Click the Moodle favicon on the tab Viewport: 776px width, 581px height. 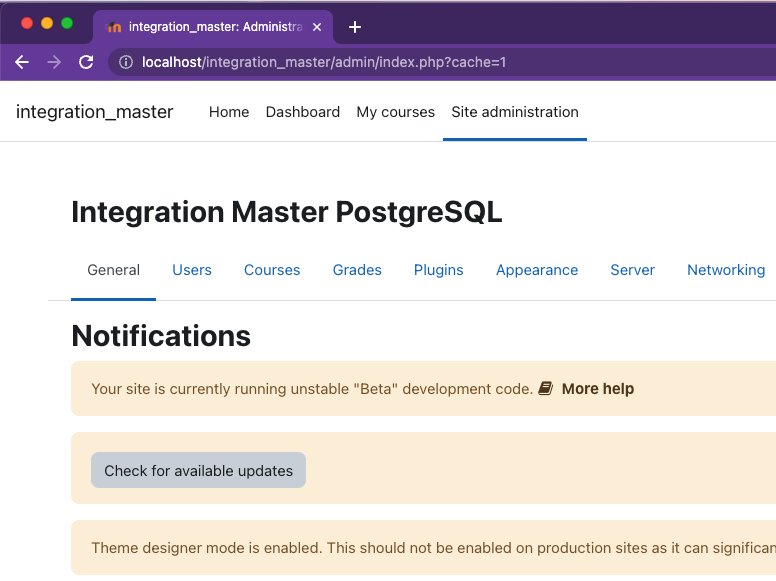(114, 27)
